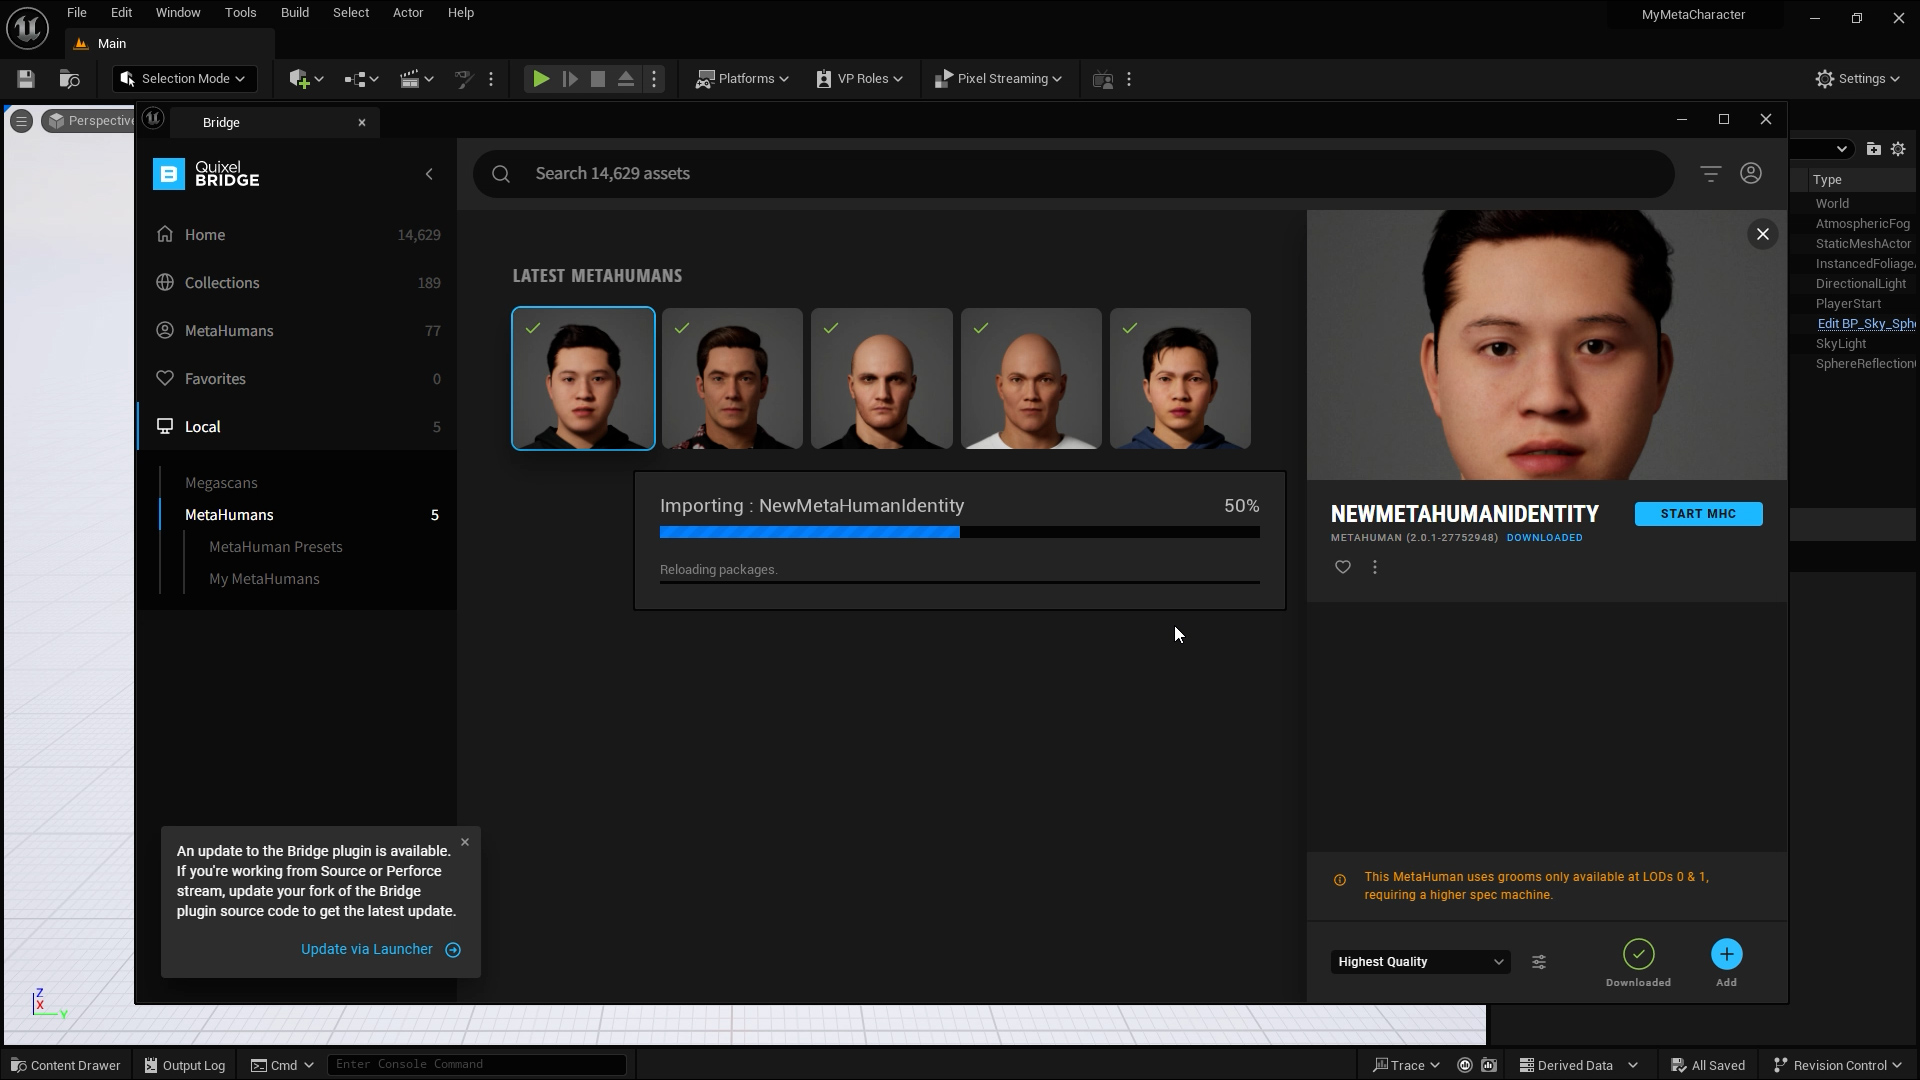Click the camera capture toggle in the status bar
The width and height of the screenshot is (1920, 1080).
(1487, 1064)
